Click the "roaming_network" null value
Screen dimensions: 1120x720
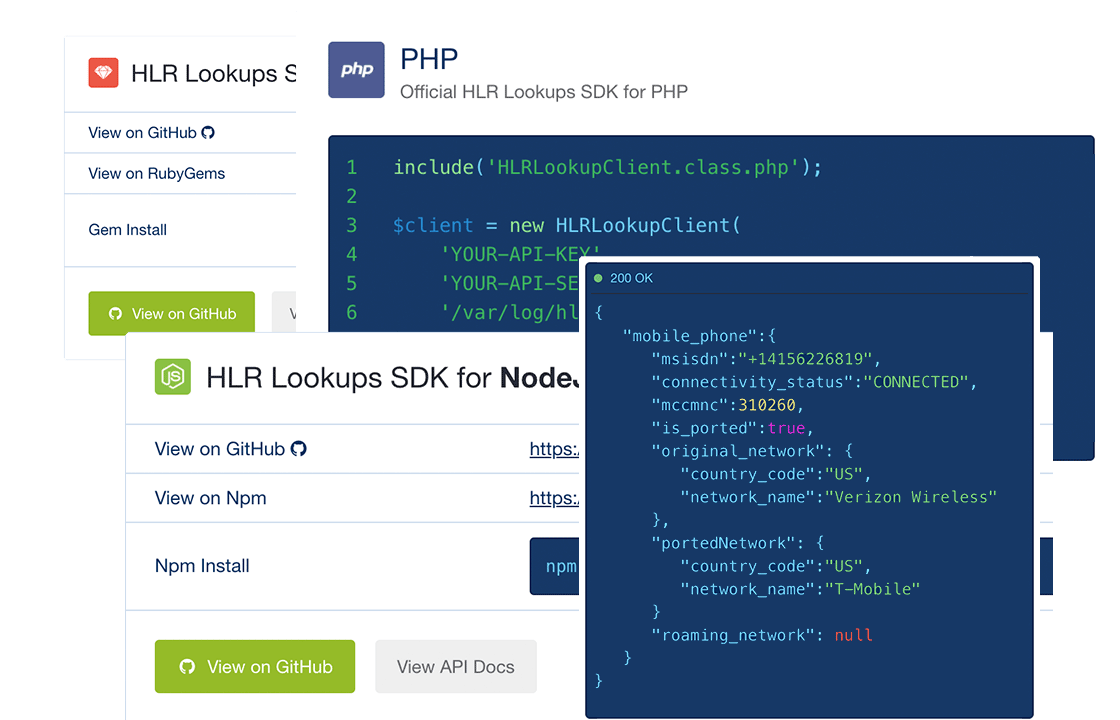coord(854,635)
